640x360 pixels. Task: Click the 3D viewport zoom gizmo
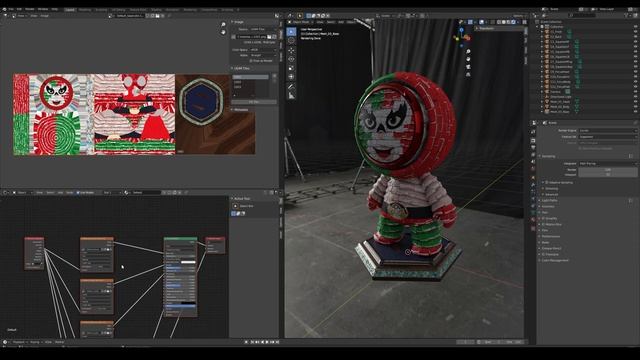click(x=468, y=51)
